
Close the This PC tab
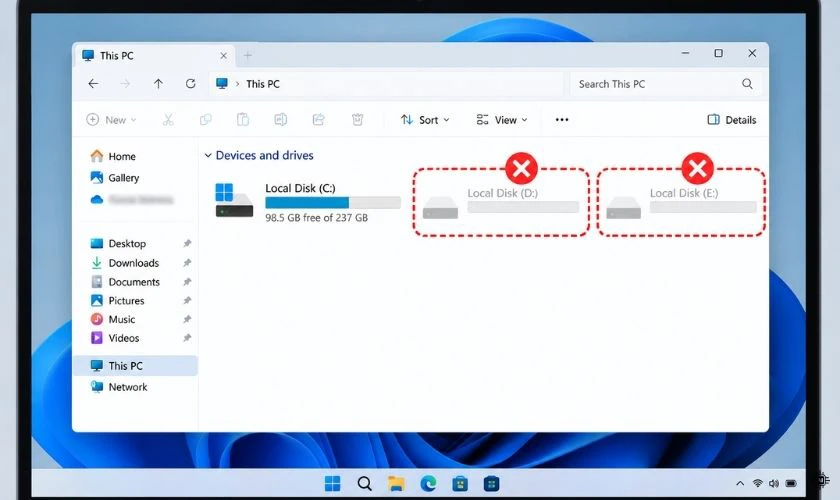click(x=223, y=55)
